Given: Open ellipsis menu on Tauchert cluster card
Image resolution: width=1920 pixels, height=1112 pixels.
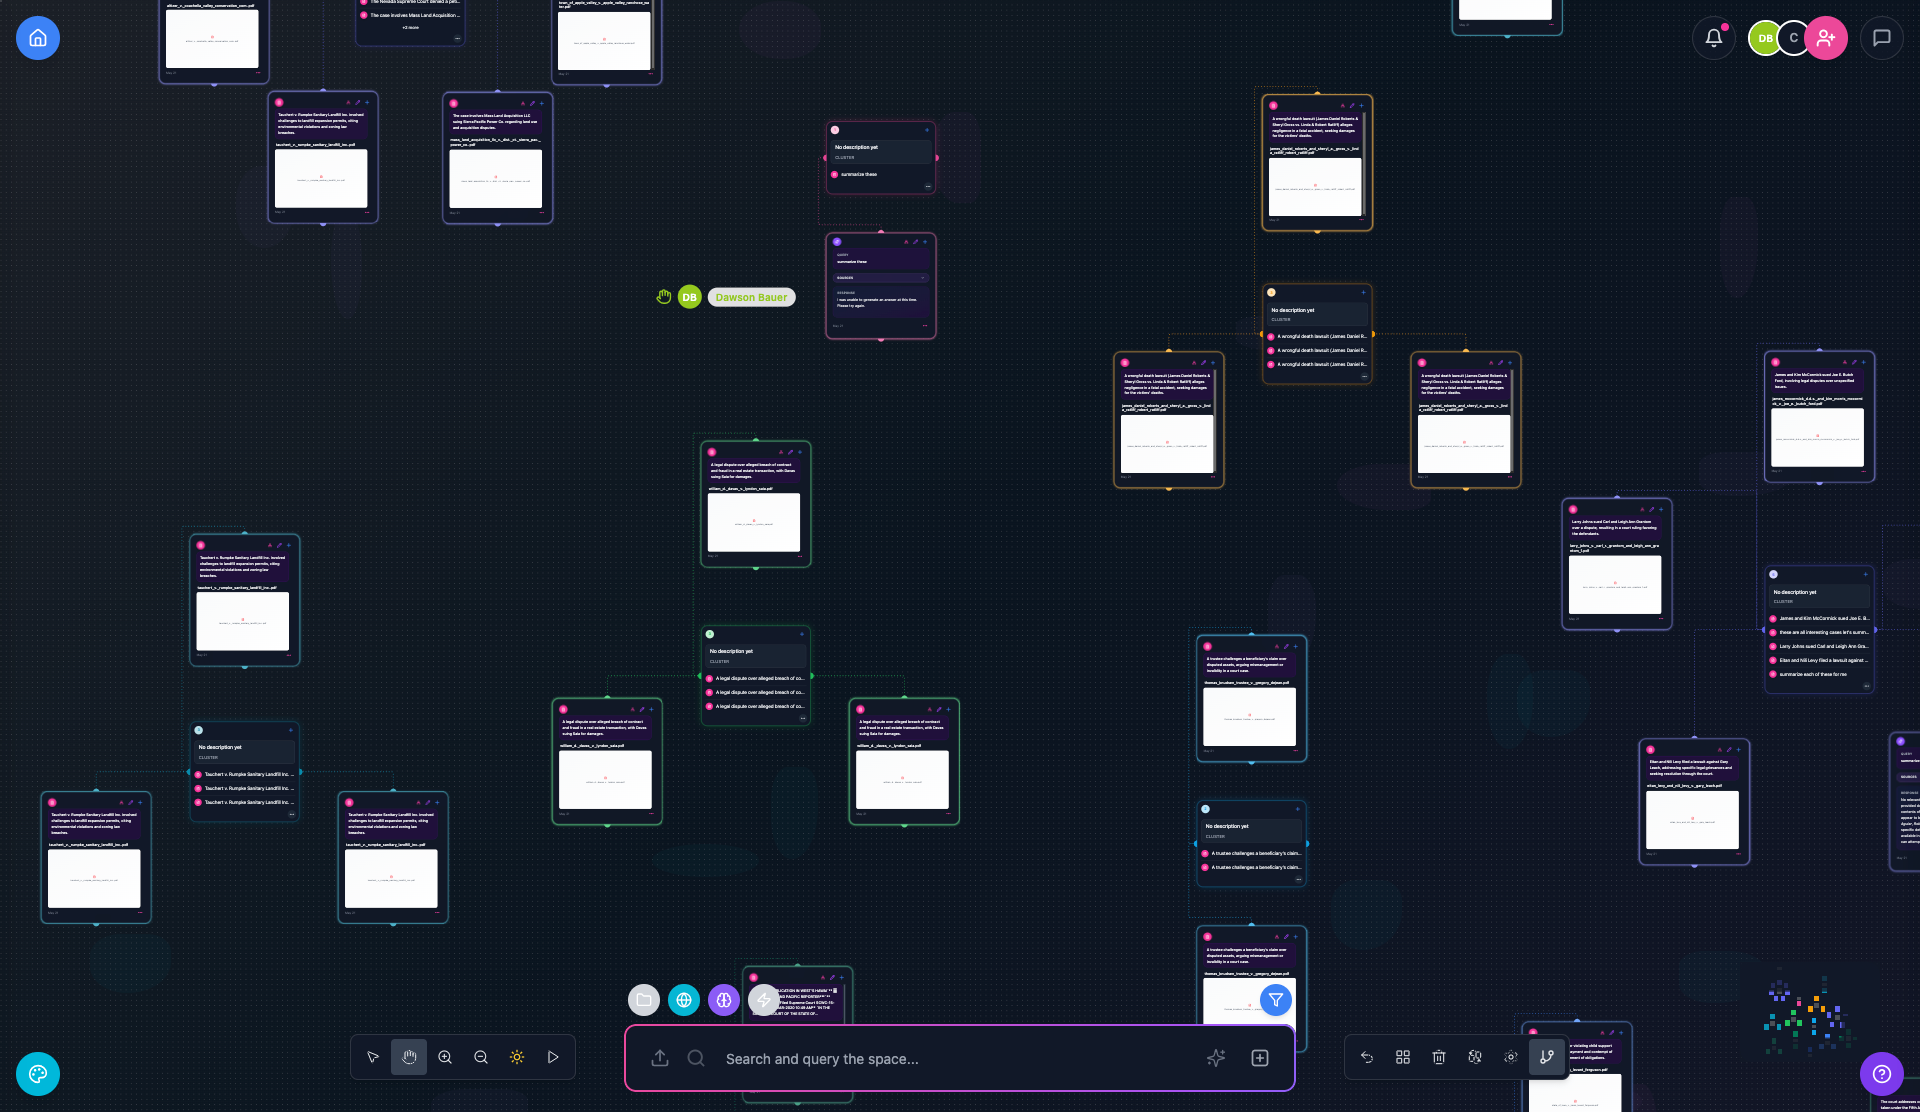Looking at the screenshot, I should click(292, 814).
